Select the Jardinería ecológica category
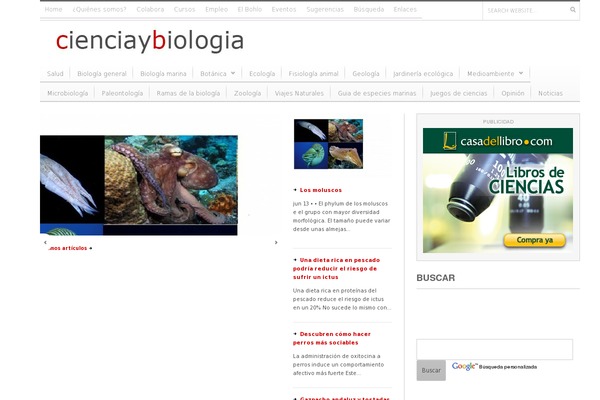 tap(423, 73)
